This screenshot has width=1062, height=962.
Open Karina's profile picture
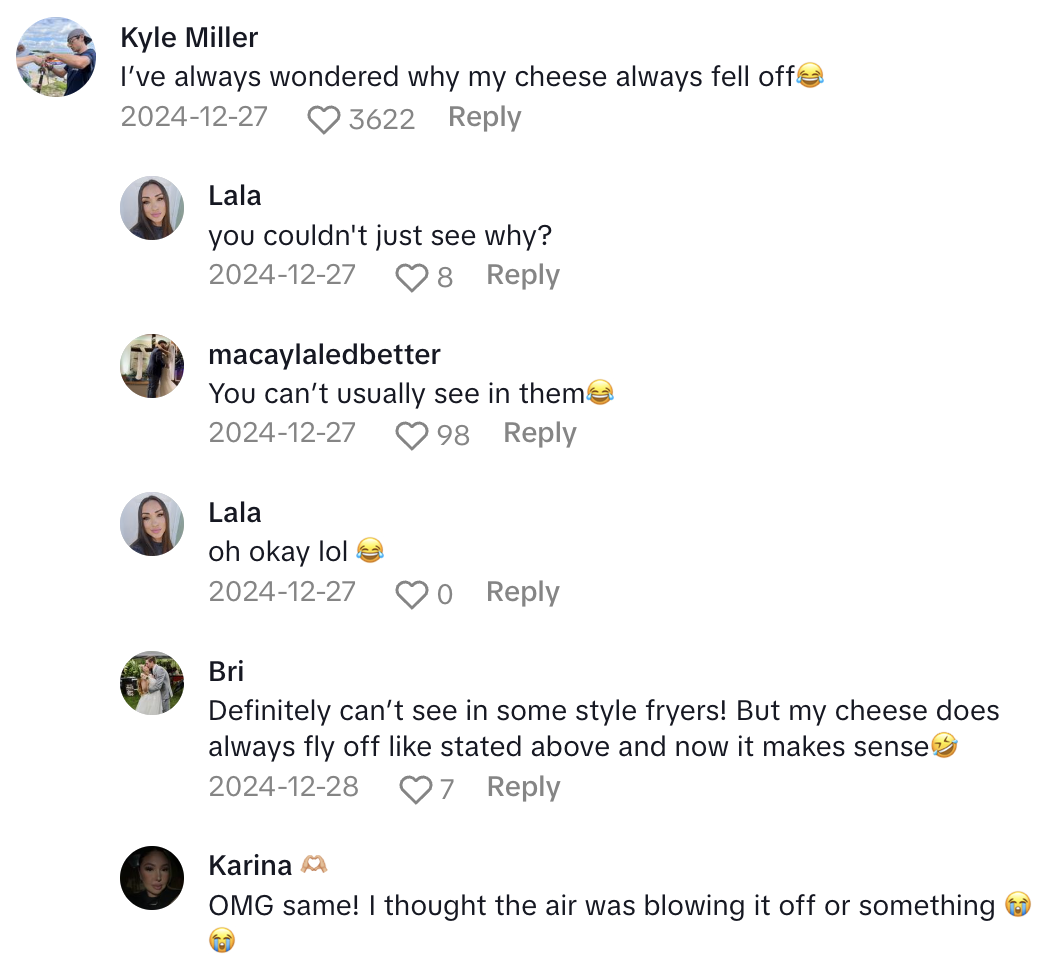(152, 878)
